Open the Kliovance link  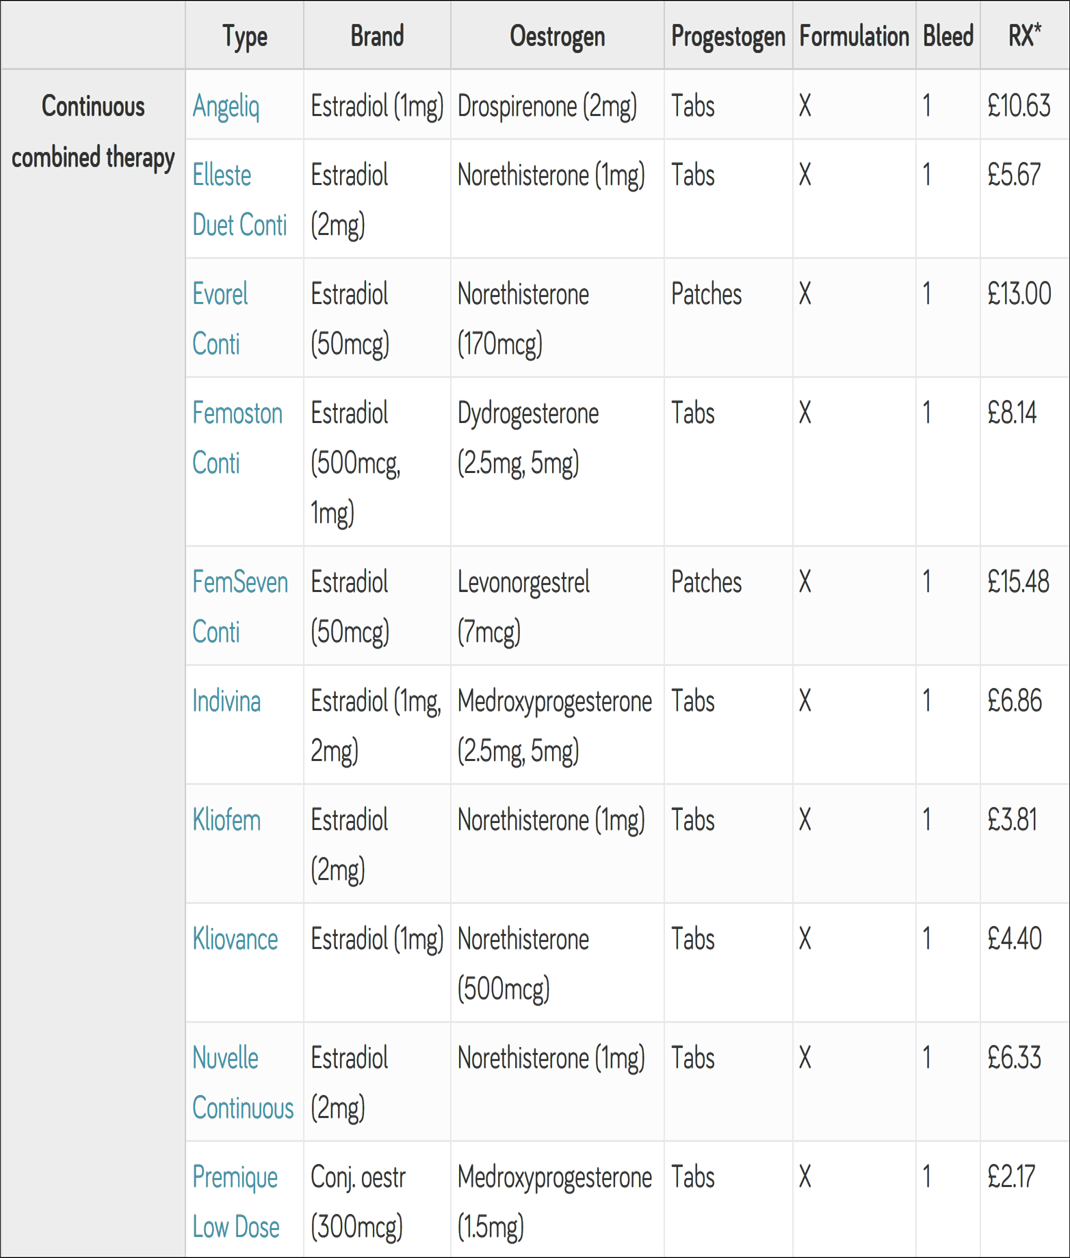(235, 939)
